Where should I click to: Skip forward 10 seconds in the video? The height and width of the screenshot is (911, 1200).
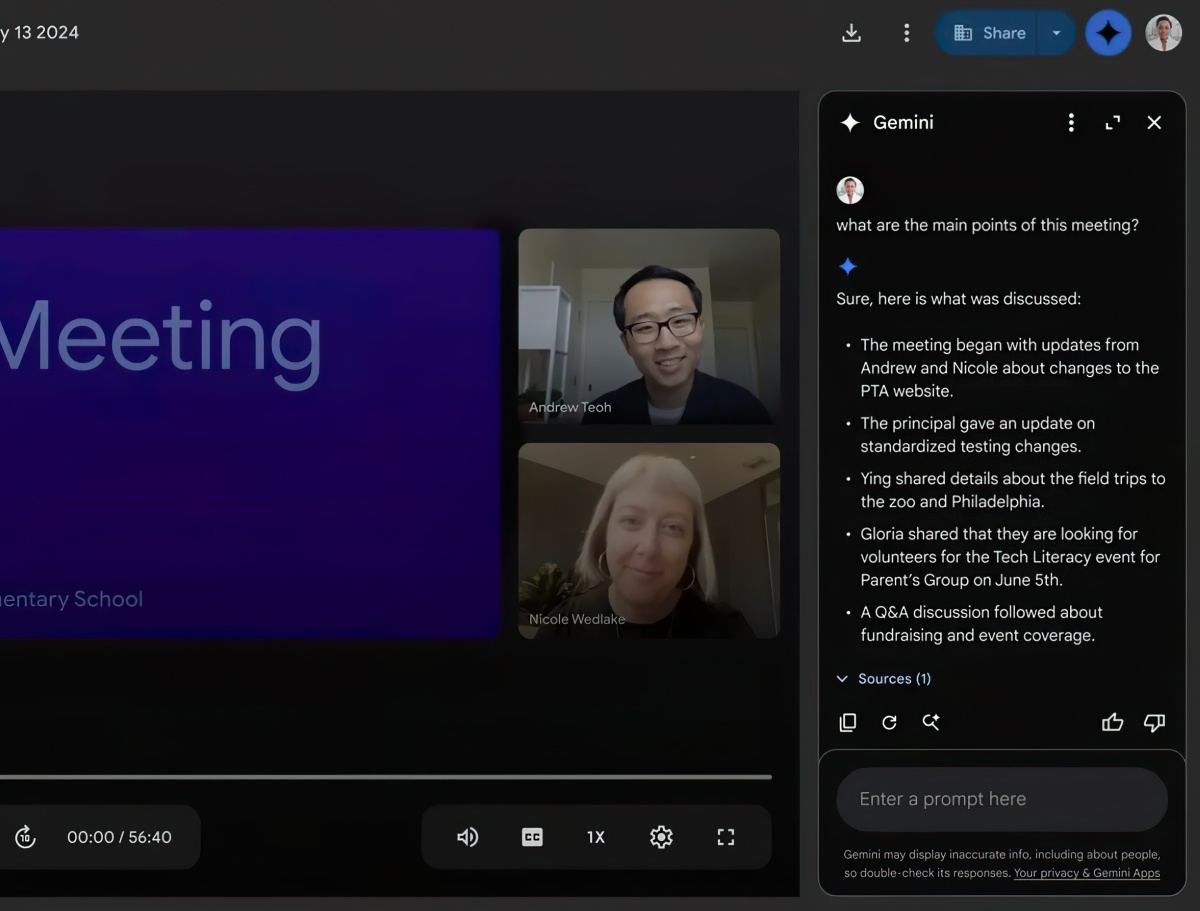[x=25, y=837]
